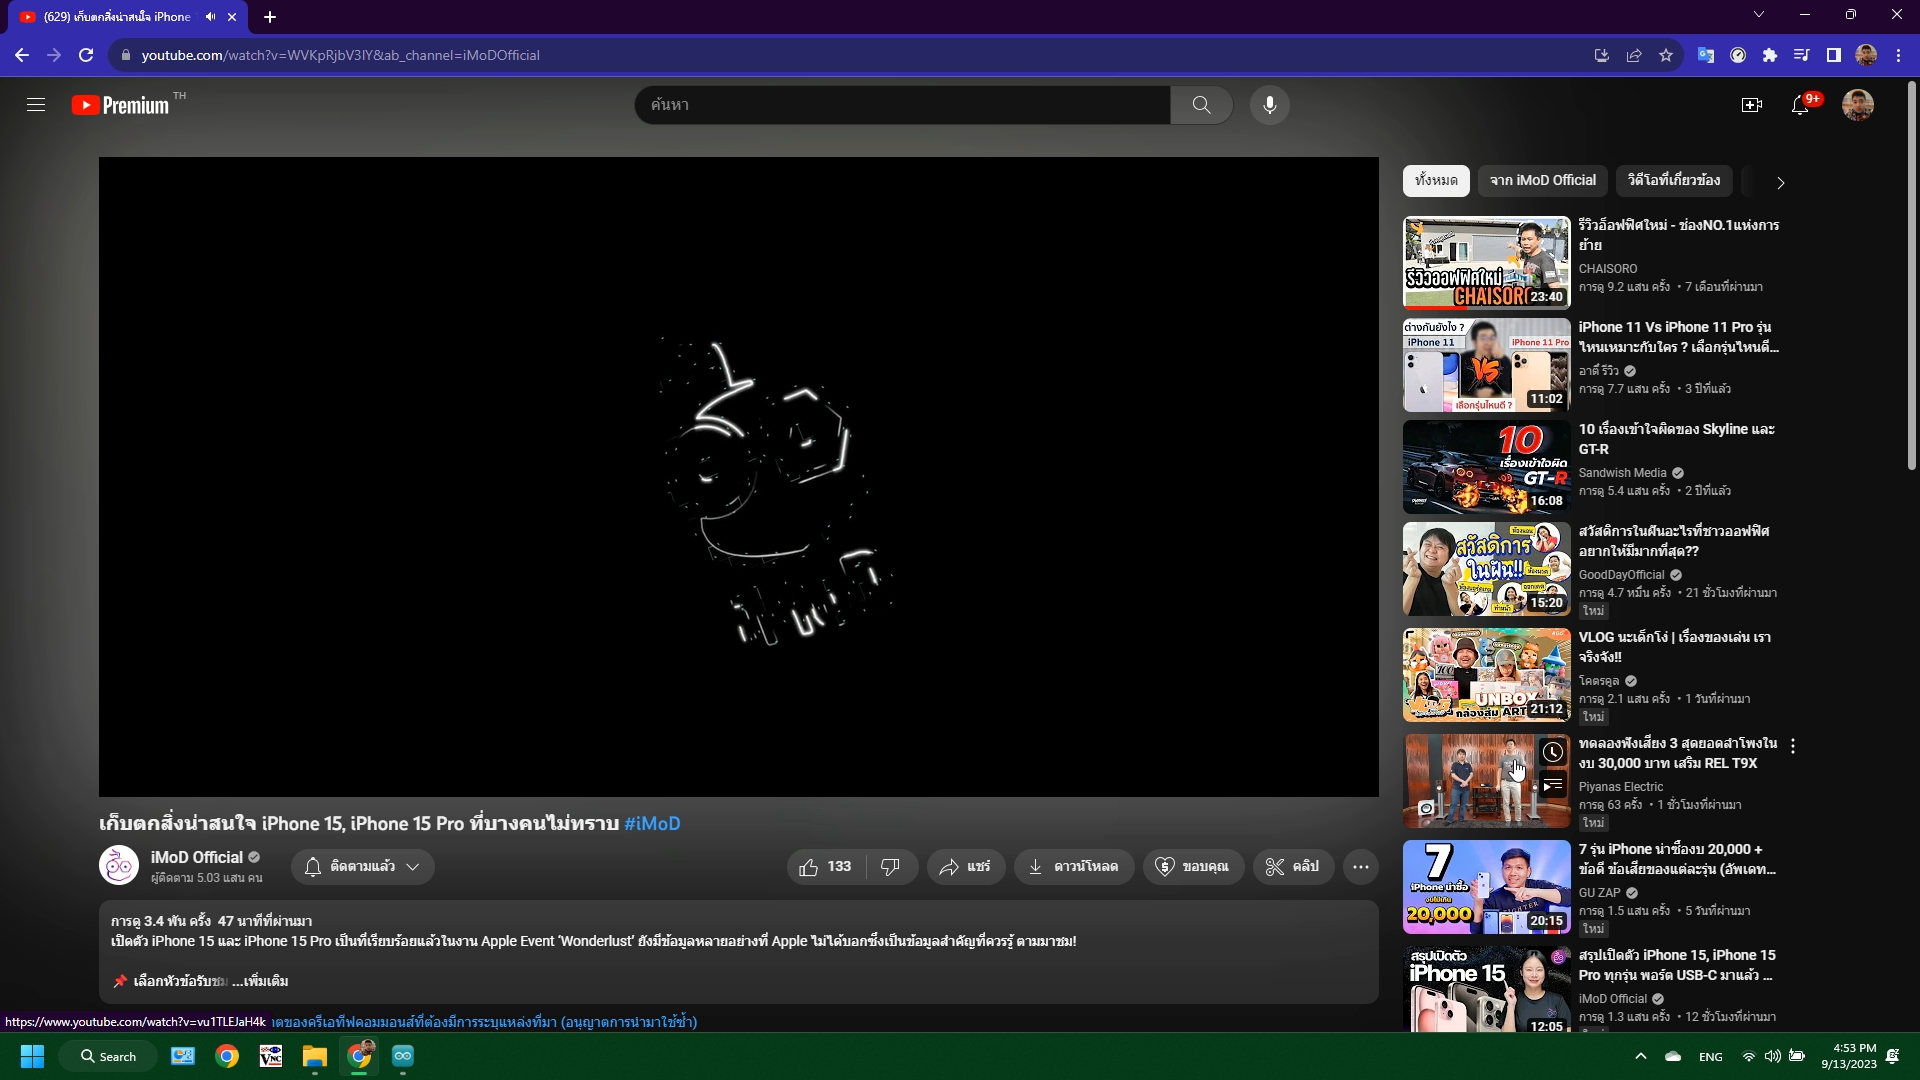The image size is (1920, 1080).
Task: Click the page vertical scrollbar
Action: [x=1912, y=275]
